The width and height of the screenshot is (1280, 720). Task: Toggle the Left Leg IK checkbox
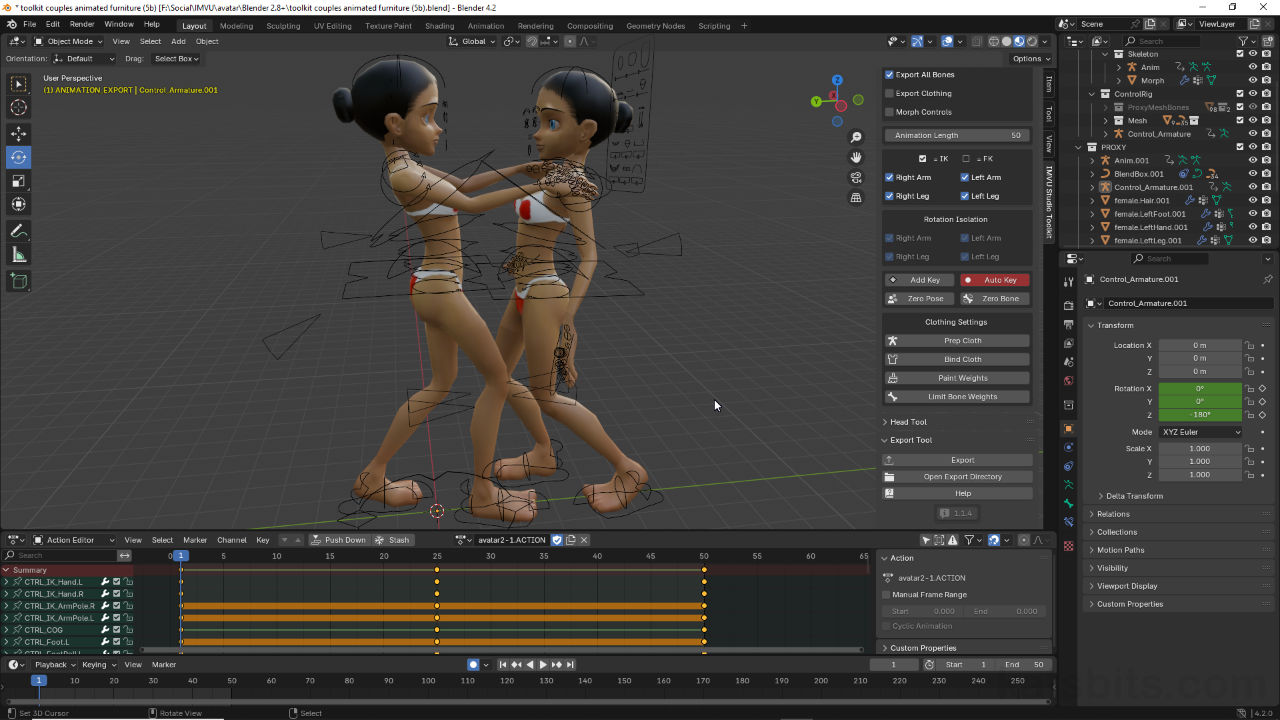[965, 196]
